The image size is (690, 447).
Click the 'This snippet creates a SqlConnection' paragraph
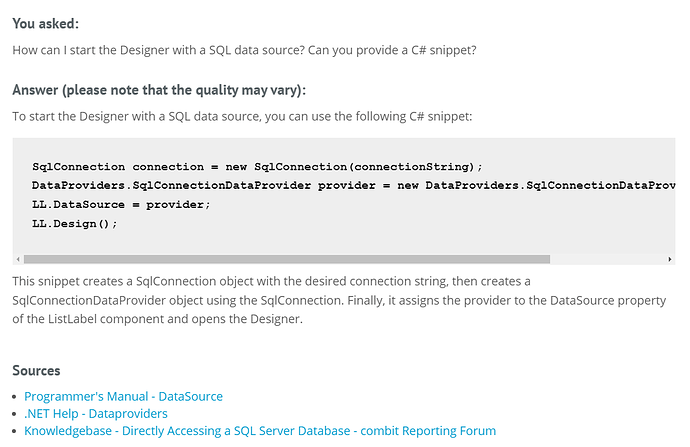(339, 300)
